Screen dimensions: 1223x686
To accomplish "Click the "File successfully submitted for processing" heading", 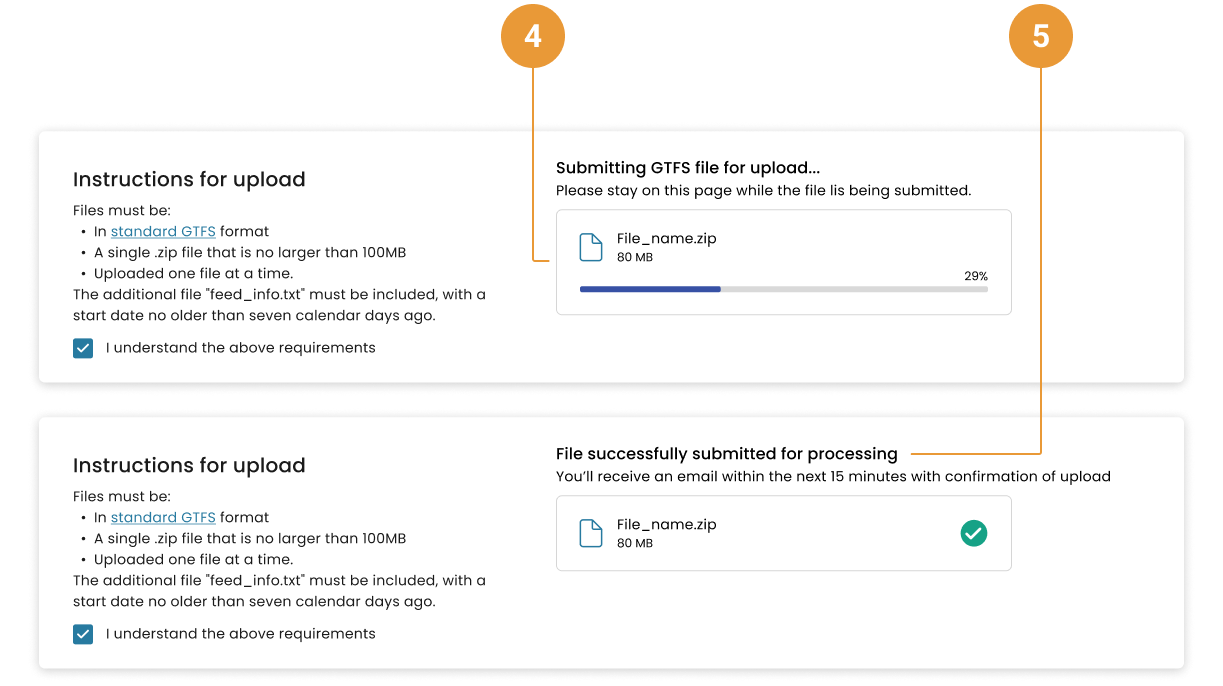I will point(726,454).
